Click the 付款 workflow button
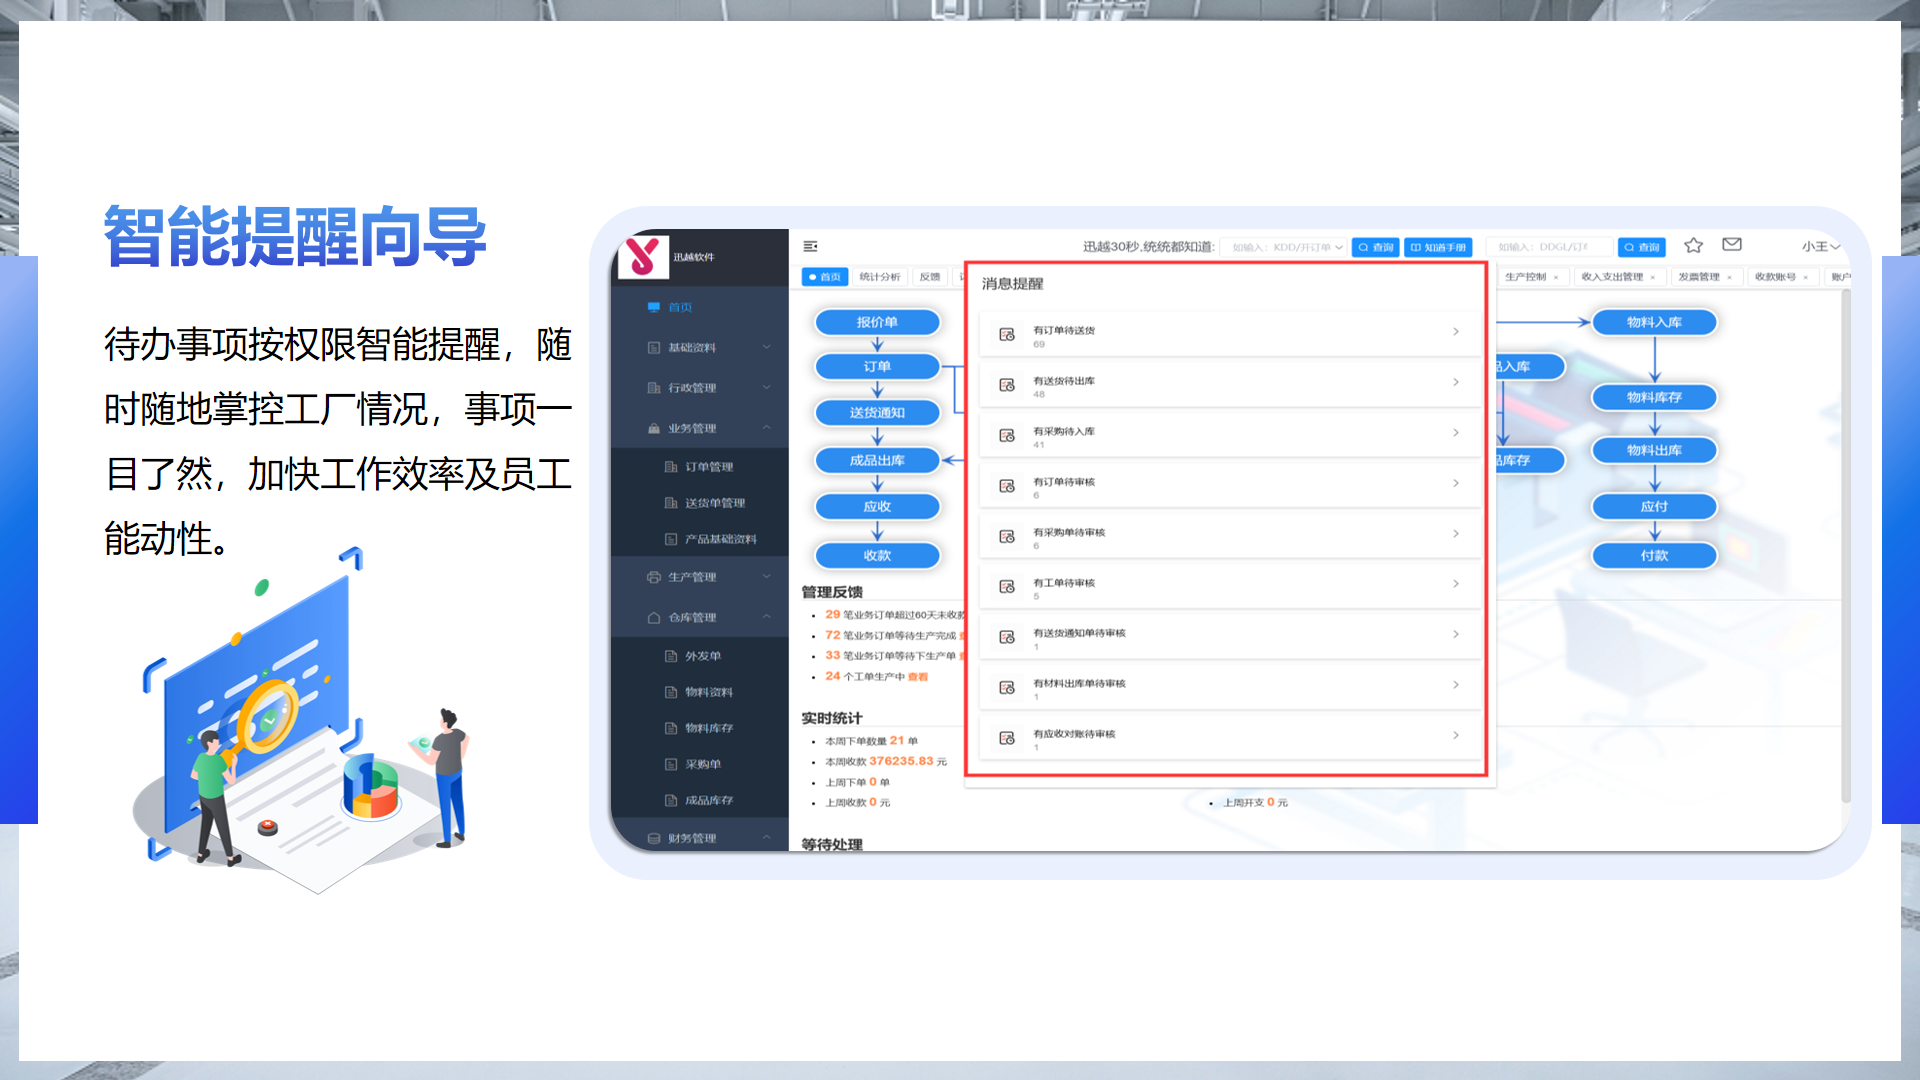1920x1080 pixels. tap(1654, 555)
